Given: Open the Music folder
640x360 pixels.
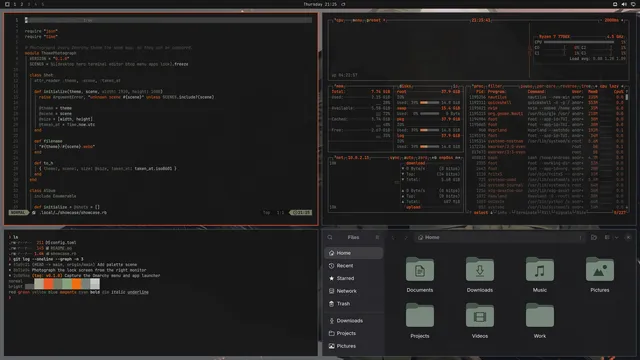Looking at the screenshot, I should (x=540, y=274).
